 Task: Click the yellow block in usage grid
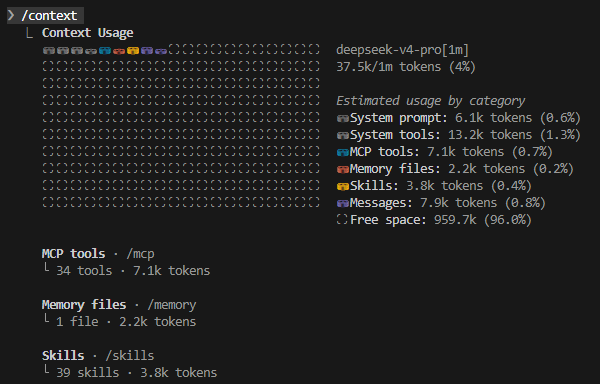(133, 50)
